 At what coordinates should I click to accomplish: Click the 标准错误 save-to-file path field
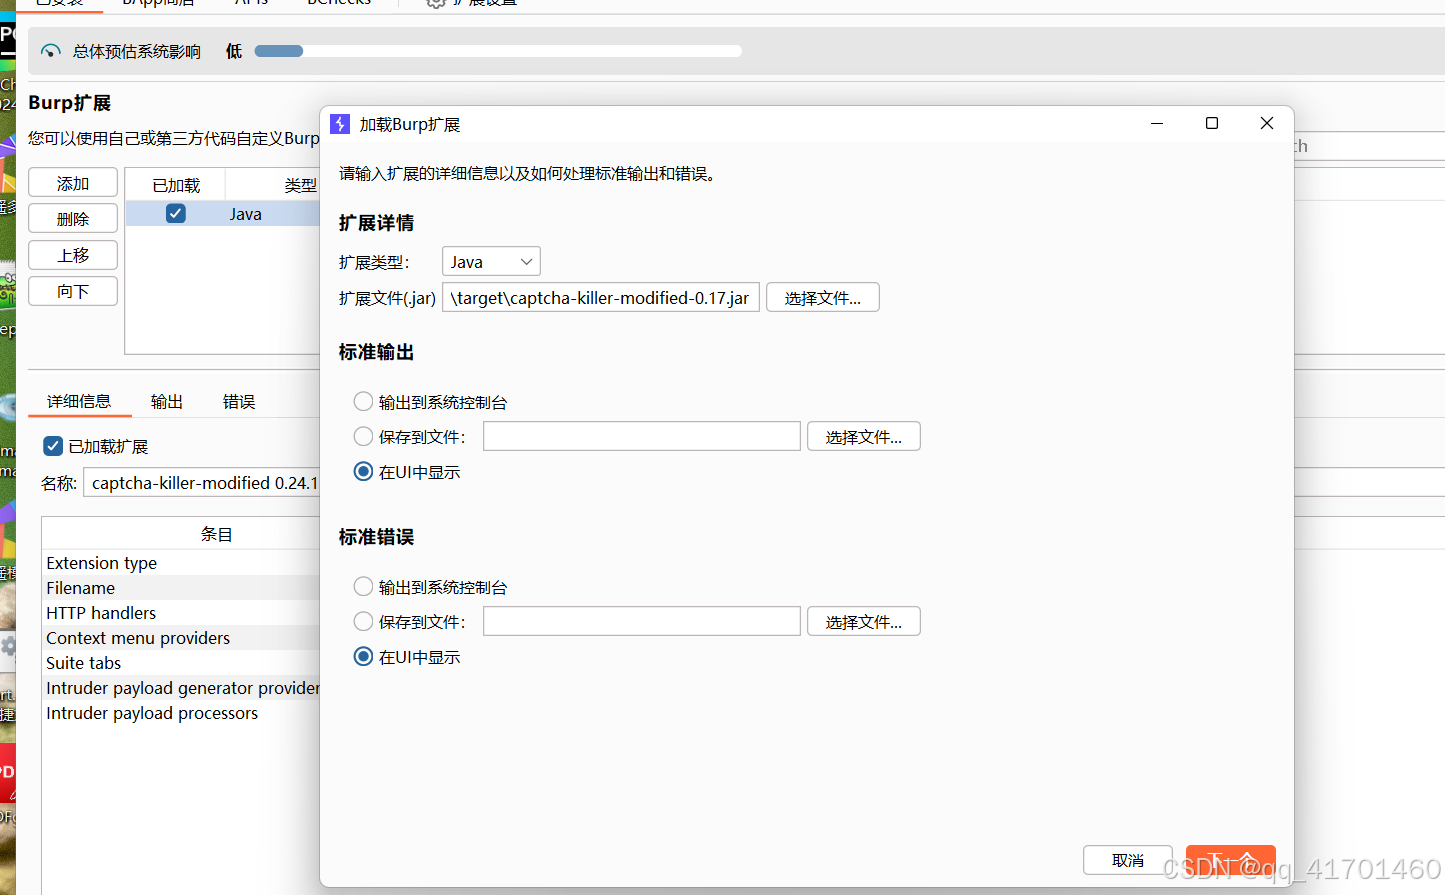(x=642, y=621)
